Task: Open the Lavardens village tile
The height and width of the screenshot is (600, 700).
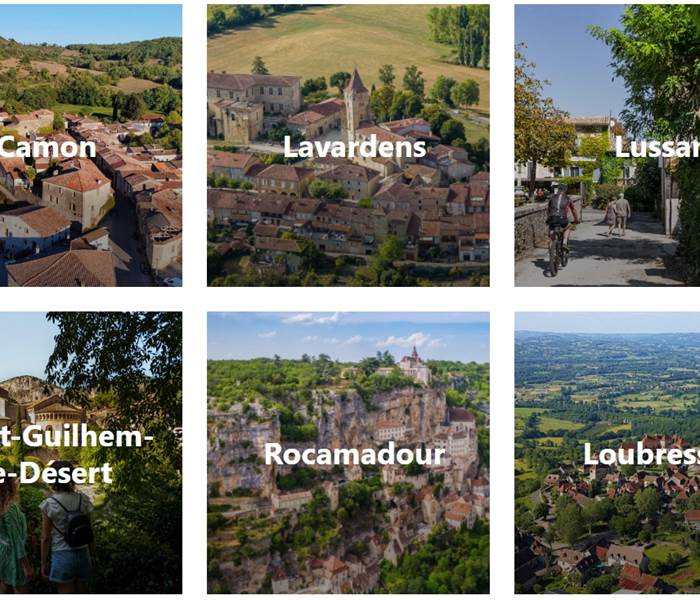Action: pos(348,146)
